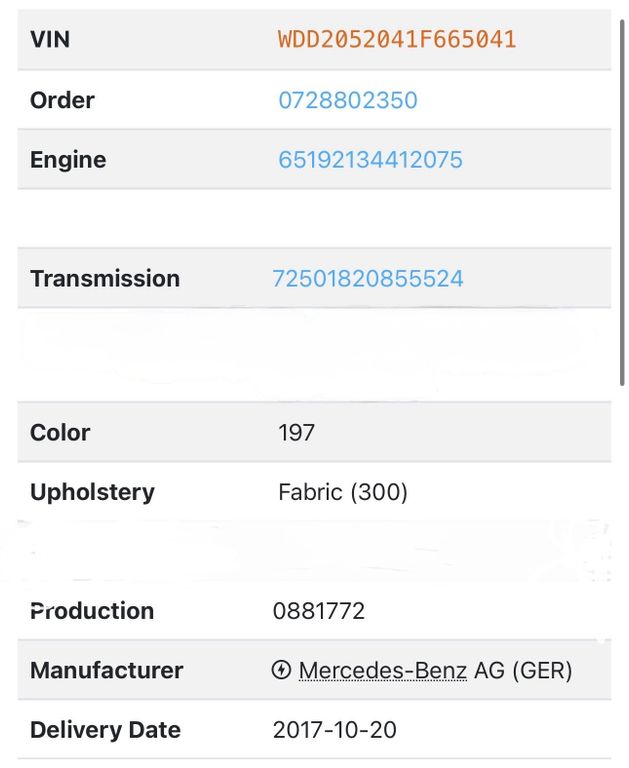The height and width of the screenshot is (768, 629).
Task: Select the Engine row label
Action: [68, 160]
